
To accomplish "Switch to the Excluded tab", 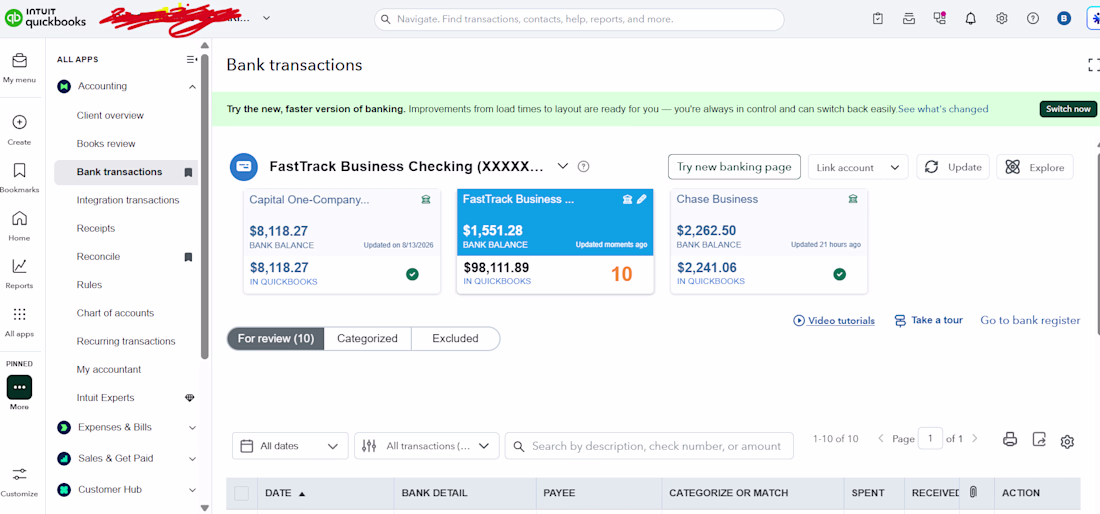I will tap(455, 338).
